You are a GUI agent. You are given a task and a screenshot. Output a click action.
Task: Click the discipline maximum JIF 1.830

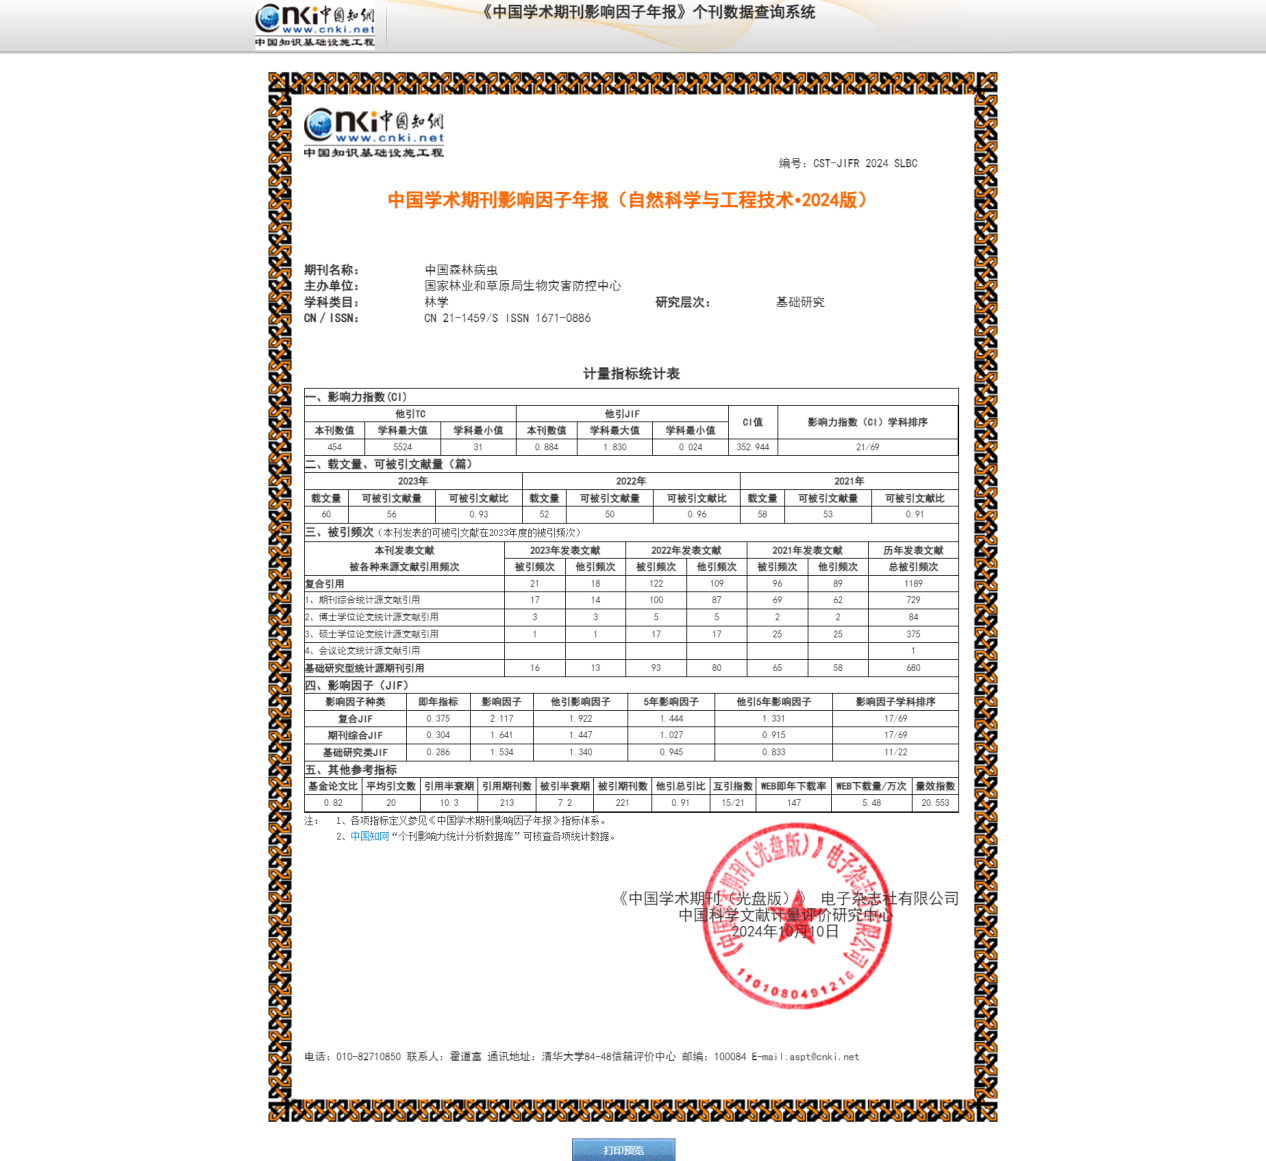click(614, 447)
